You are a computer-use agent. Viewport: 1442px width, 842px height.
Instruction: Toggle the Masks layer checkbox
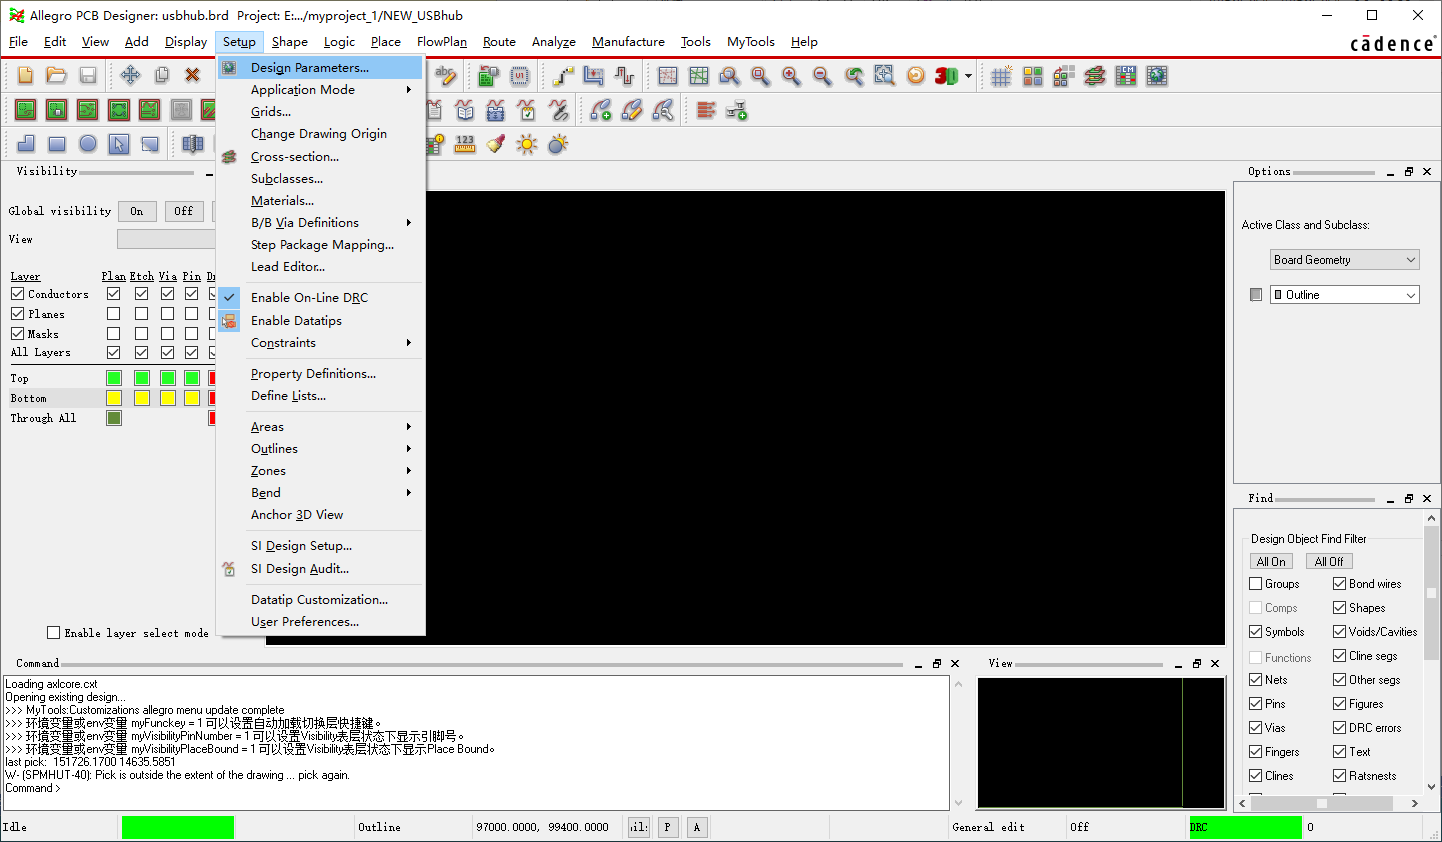point(17,334)
